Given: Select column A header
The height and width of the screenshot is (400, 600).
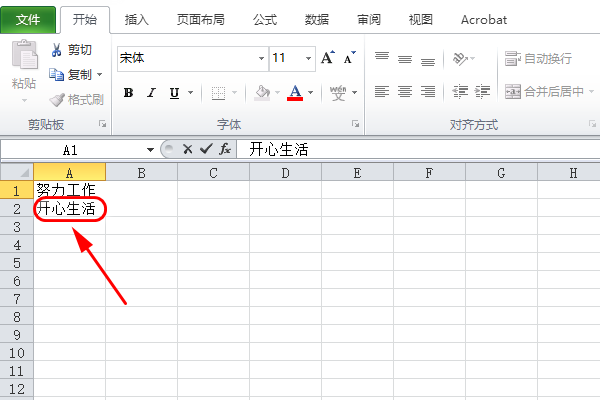Looking at the screenshot, I should (x=70, y=173).
